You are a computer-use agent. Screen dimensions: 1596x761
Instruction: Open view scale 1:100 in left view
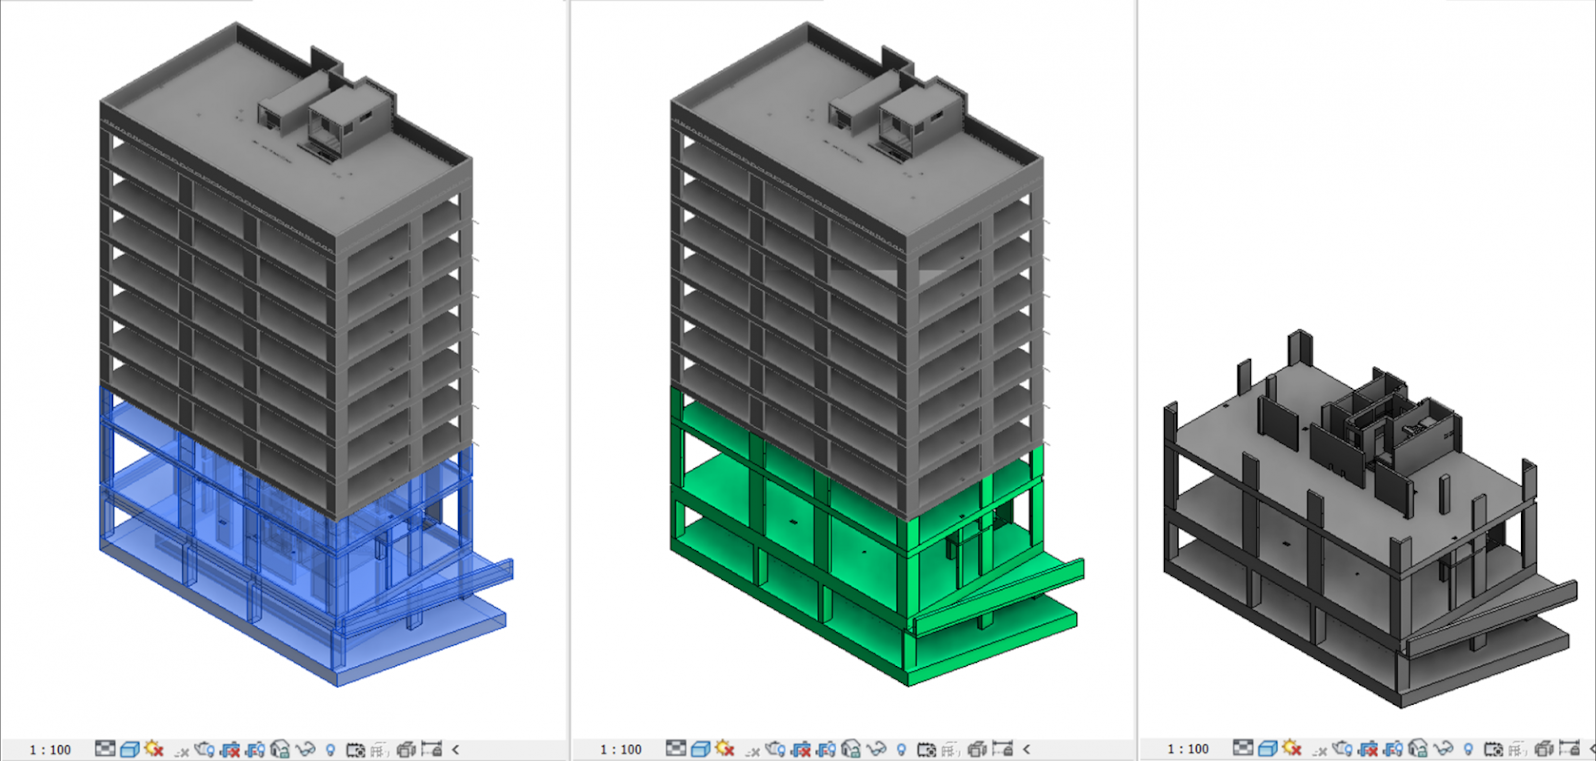pyautogui.click(x=50, y=749)
